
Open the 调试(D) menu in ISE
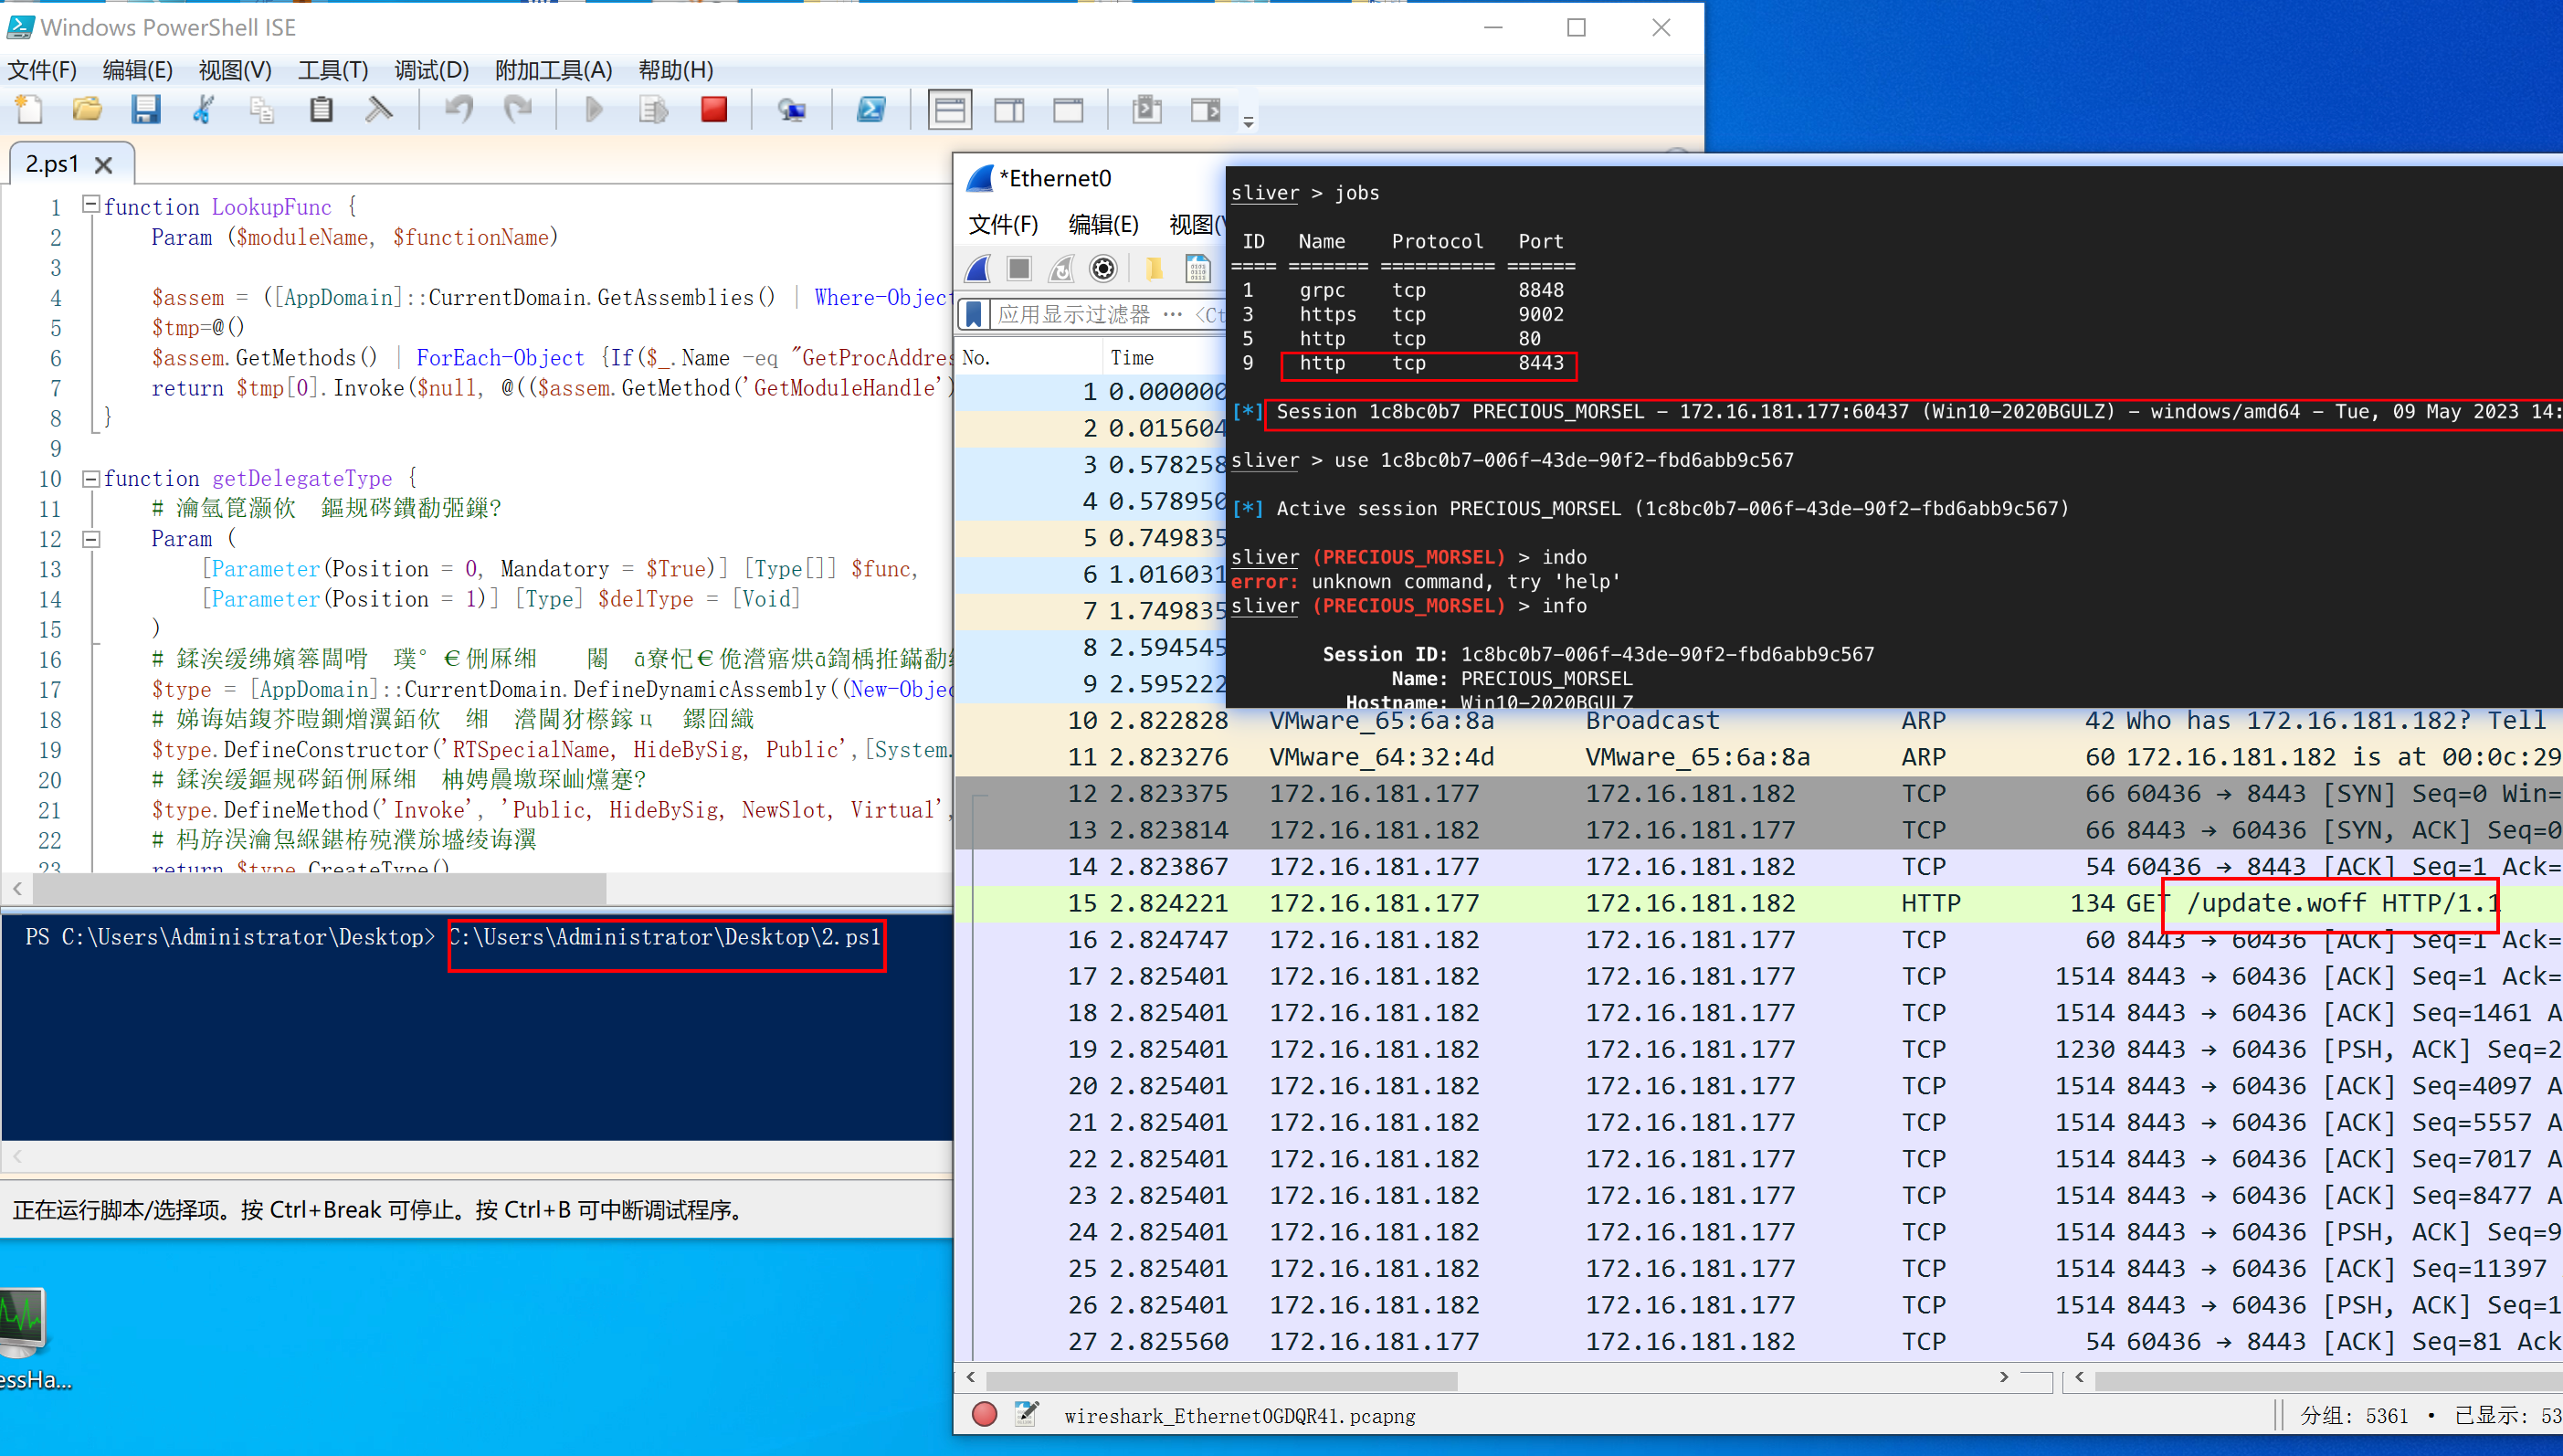tap(431, 70)
